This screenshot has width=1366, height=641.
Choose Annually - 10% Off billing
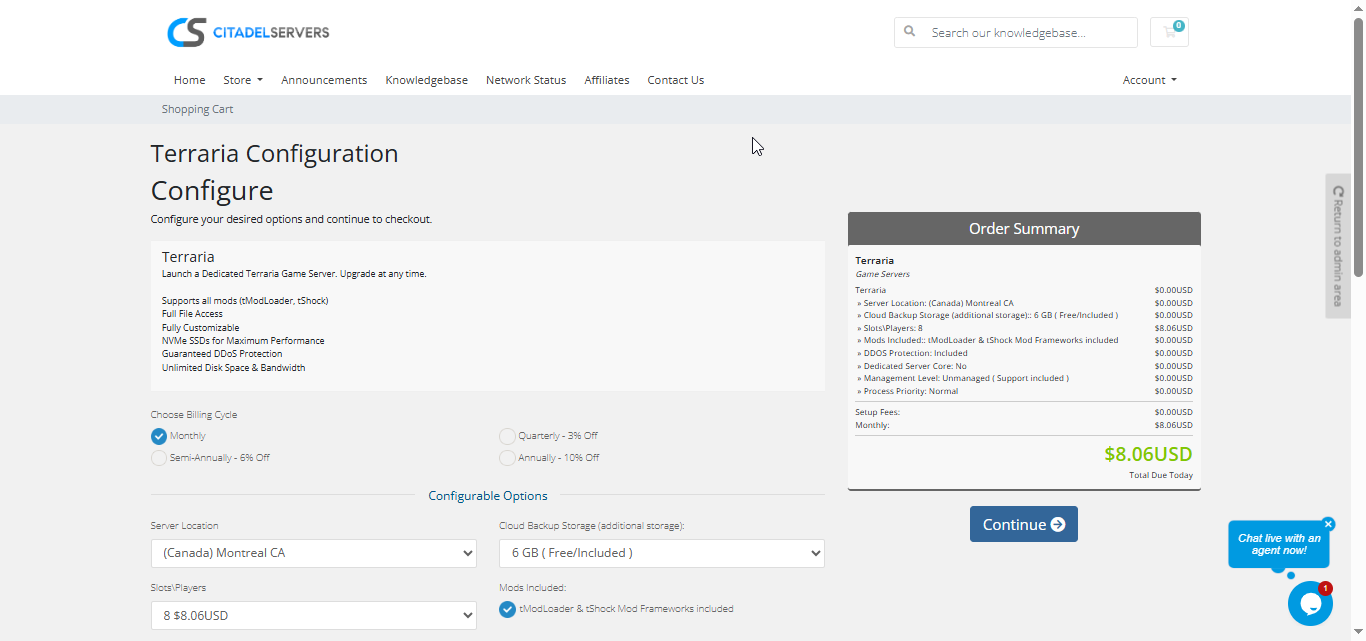[507, 458]
